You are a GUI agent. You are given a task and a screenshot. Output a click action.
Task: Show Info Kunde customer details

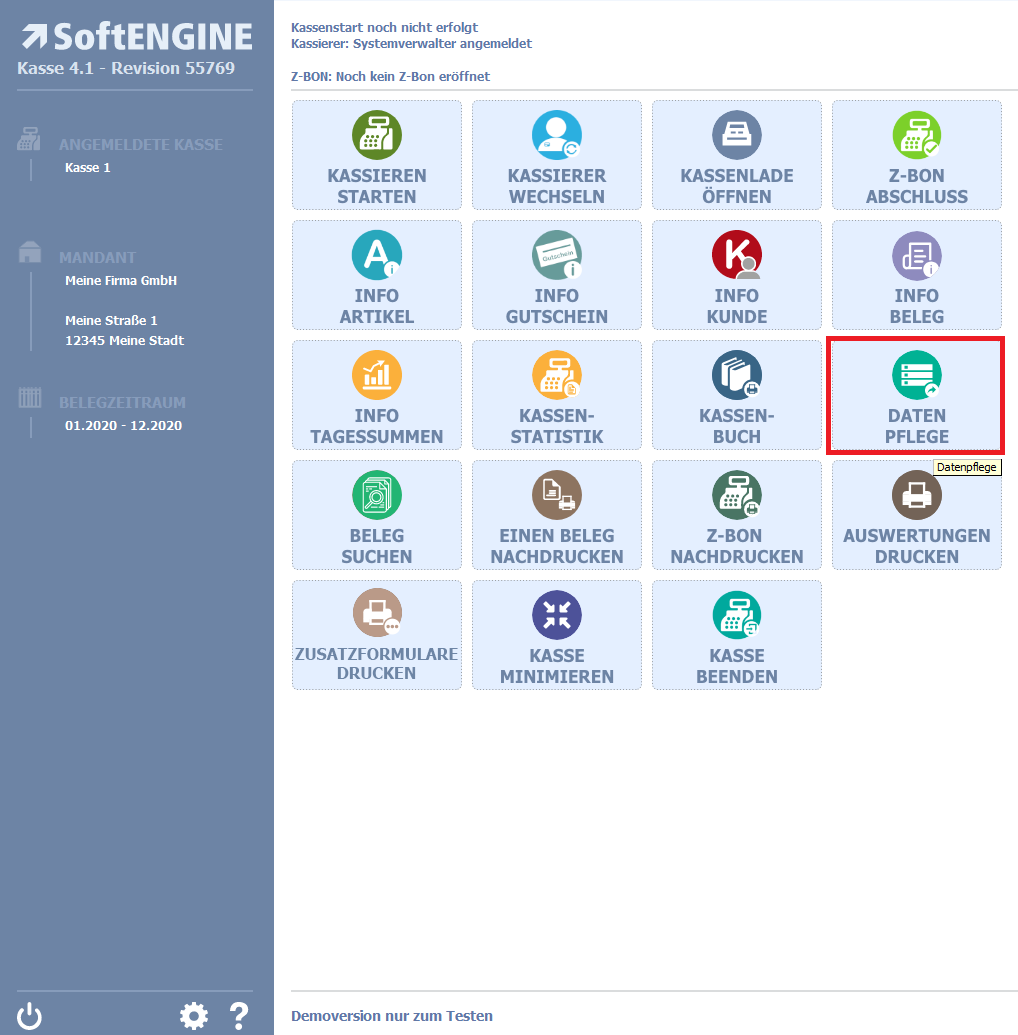coord(736,275)
